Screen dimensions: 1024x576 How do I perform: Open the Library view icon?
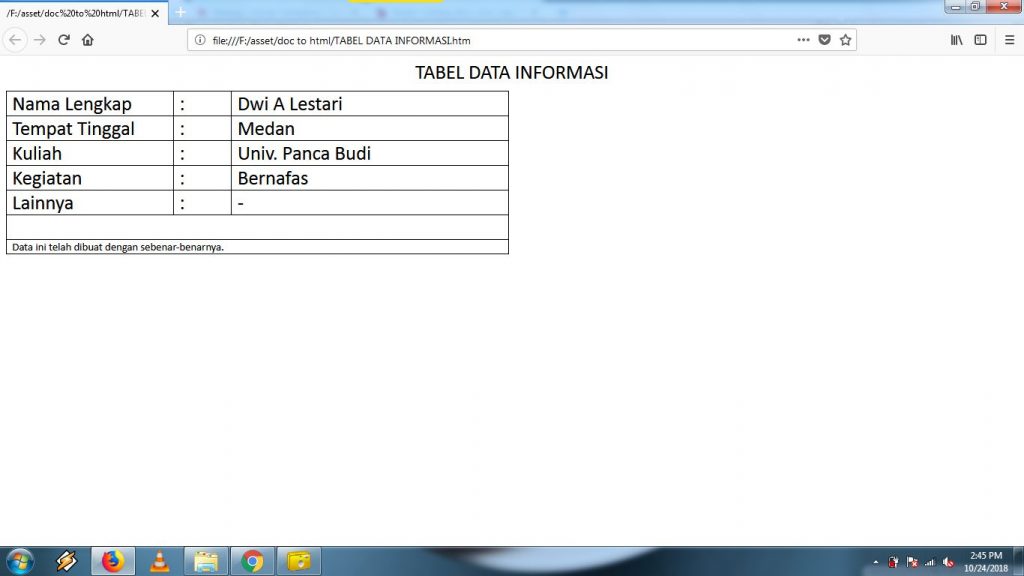point(956,40)
